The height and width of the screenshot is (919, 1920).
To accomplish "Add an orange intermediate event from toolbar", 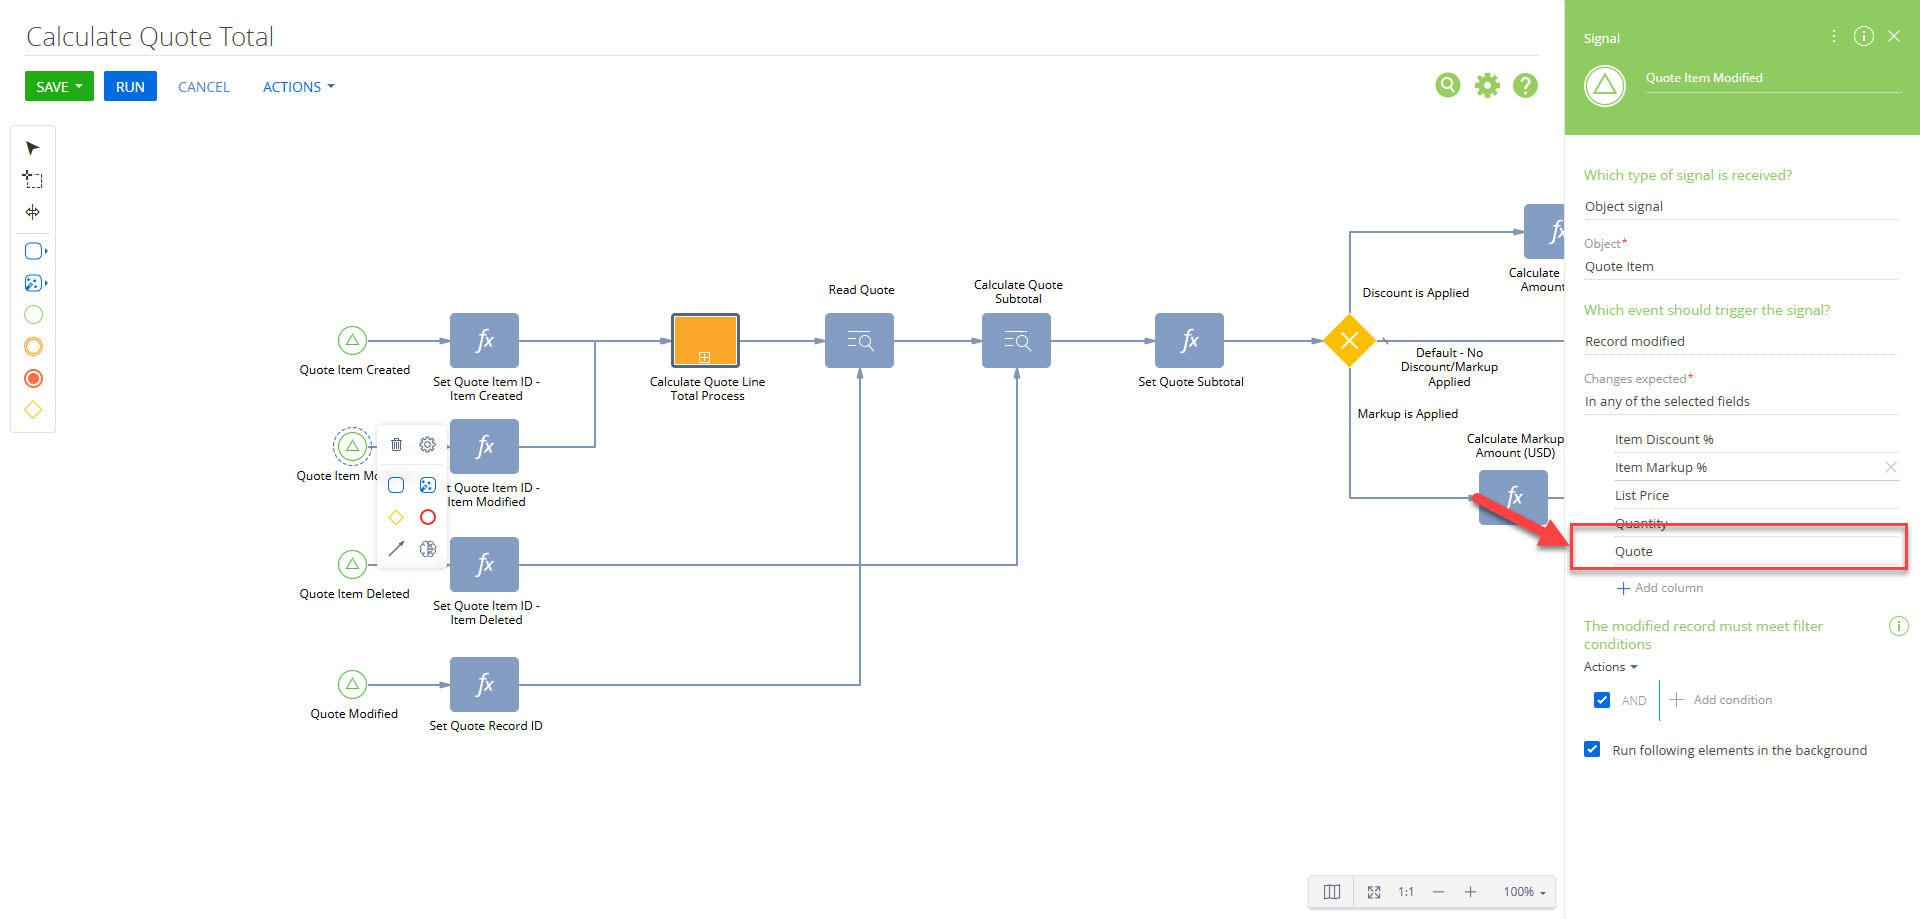I will pos(33,347).
